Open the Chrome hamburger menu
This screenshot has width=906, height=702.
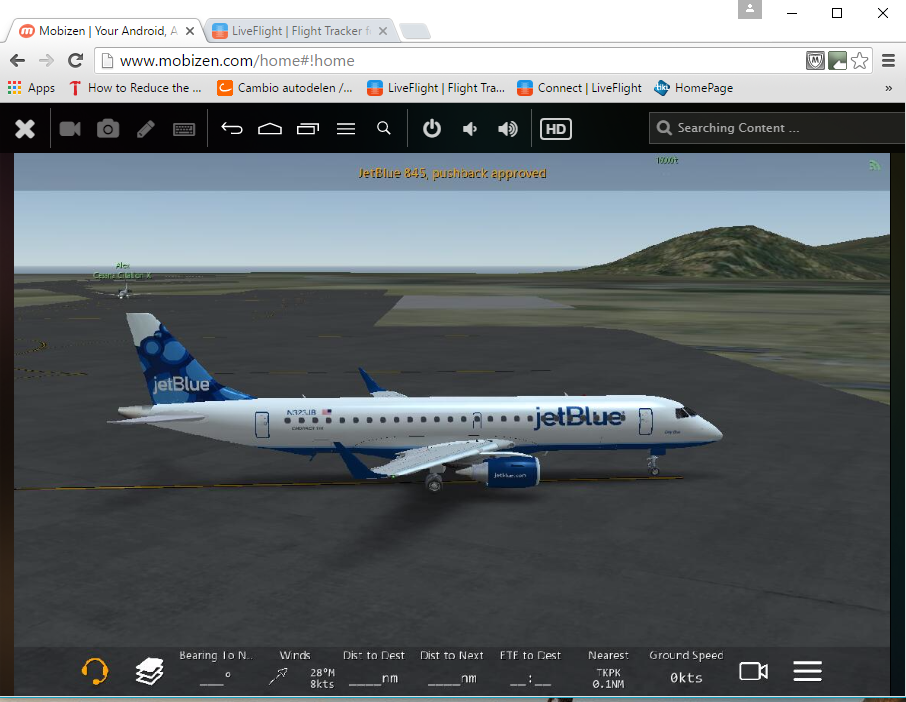(888, 60)
